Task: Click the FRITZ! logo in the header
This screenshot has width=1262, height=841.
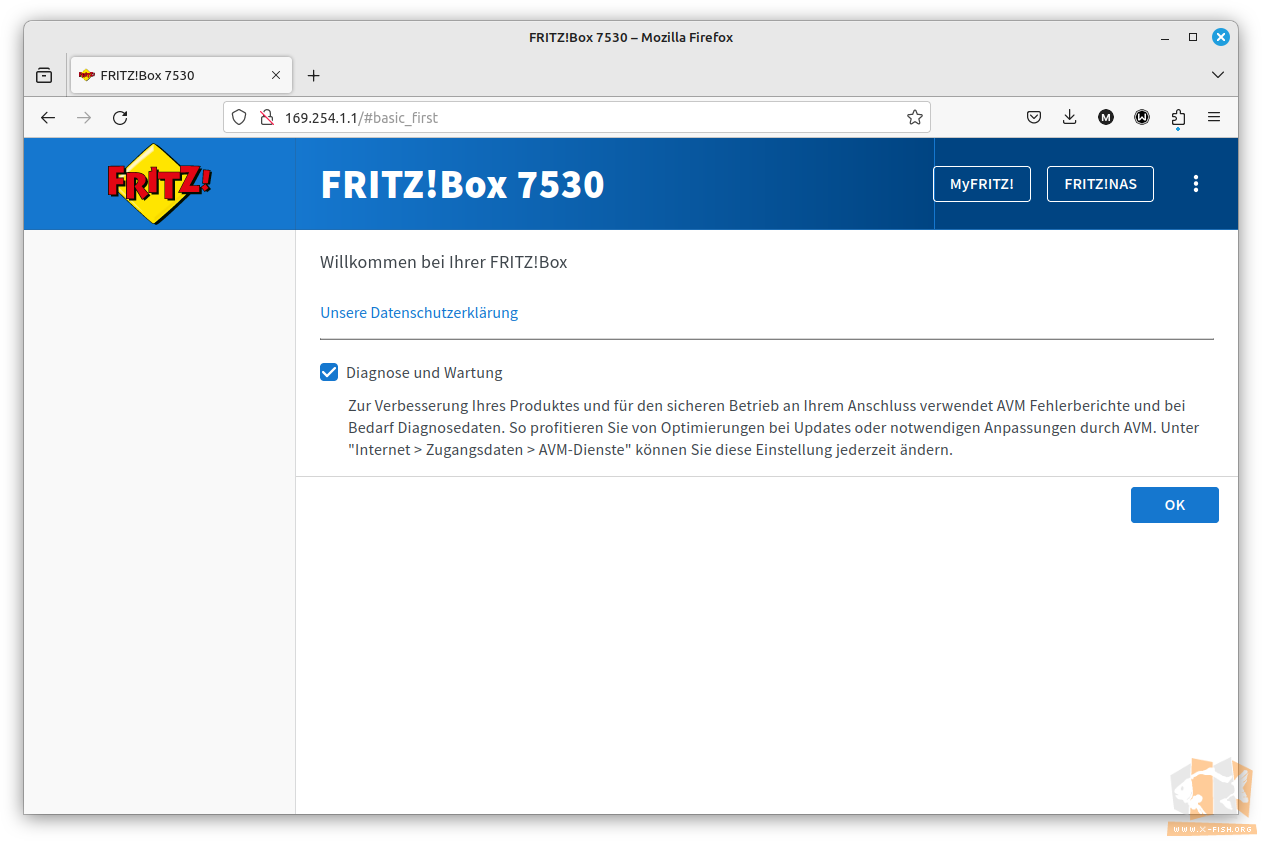Action: [160, 183]
